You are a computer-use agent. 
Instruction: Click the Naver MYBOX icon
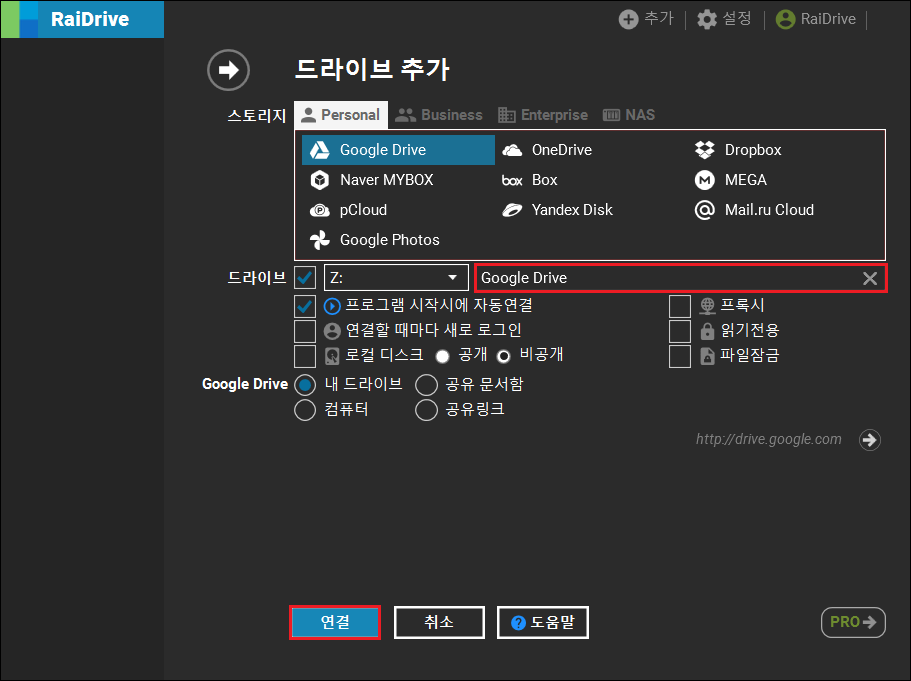320,180
